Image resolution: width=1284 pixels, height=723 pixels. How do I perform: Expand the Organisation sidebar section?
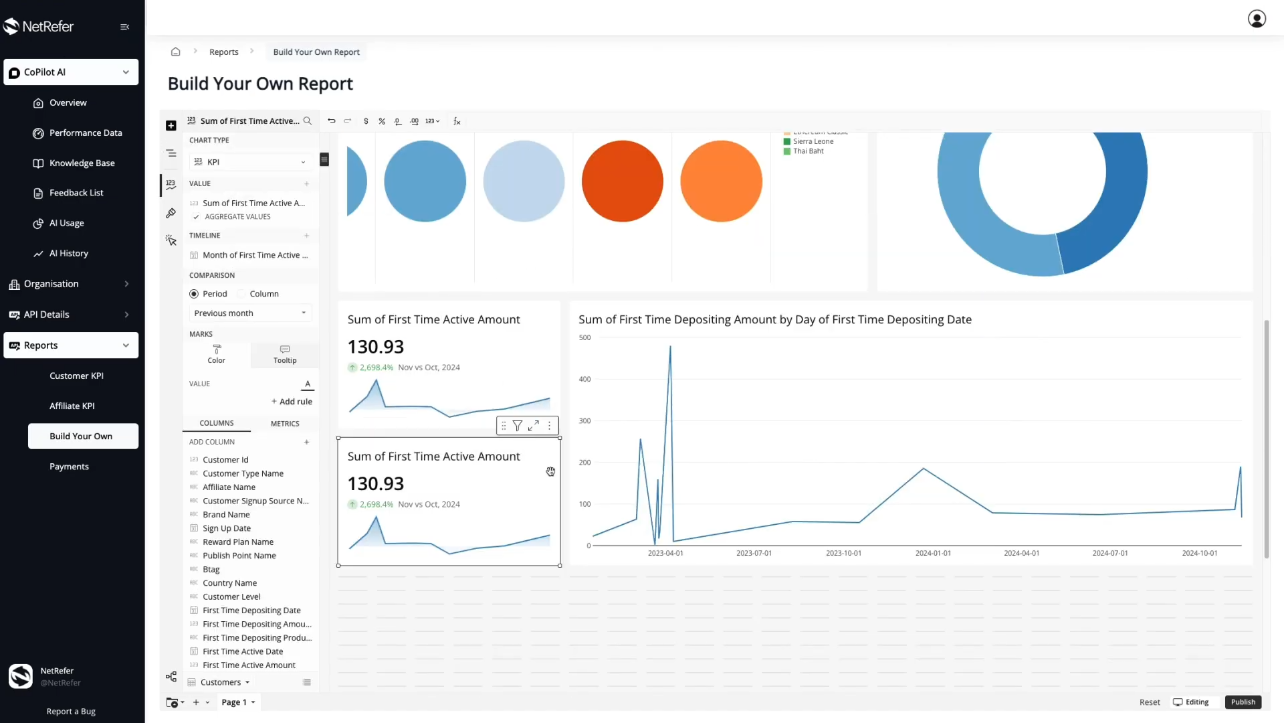(71, 284)
